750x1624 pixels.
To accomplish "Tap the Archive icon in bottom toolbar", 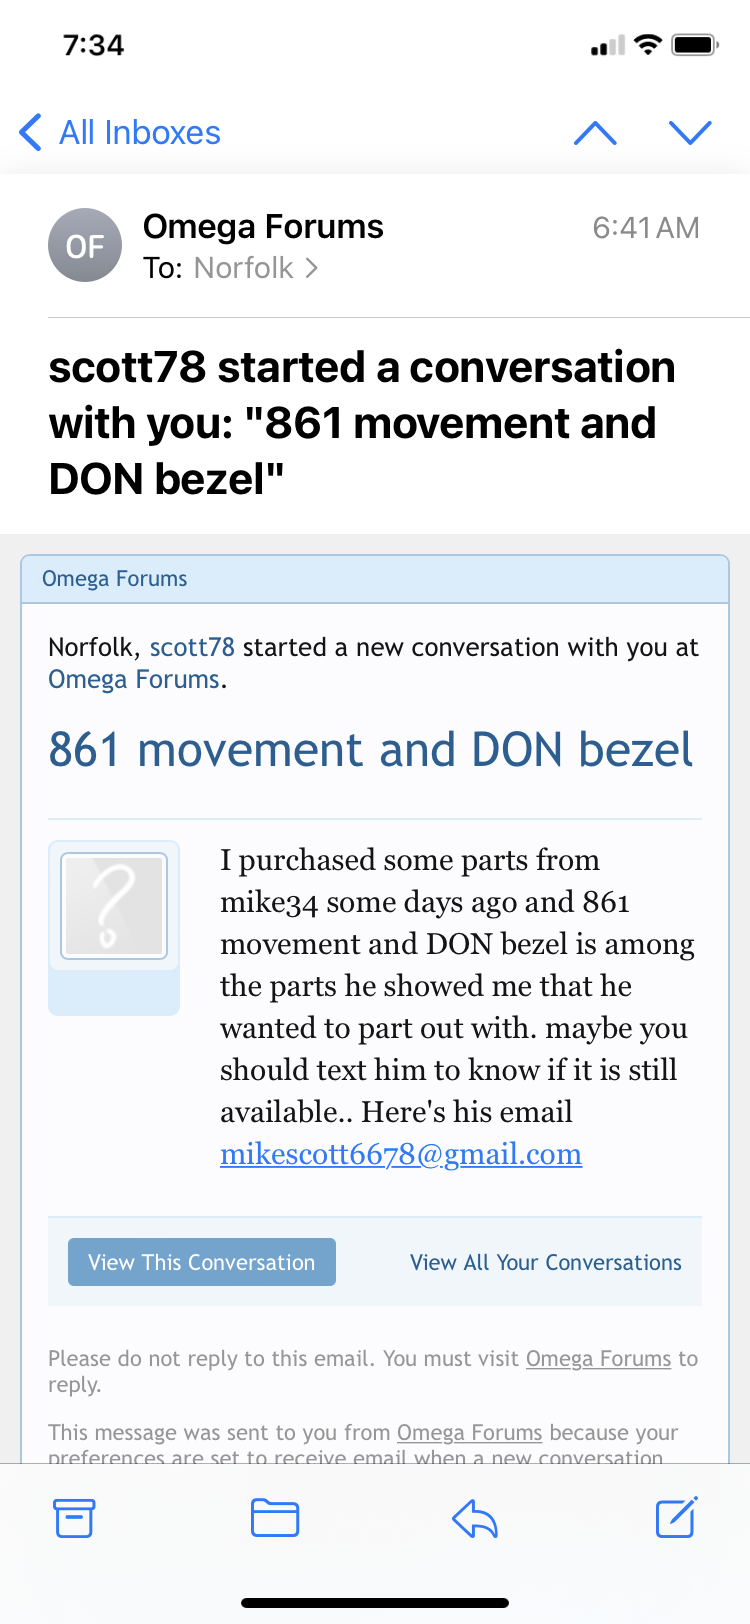I will (74, 1518).
